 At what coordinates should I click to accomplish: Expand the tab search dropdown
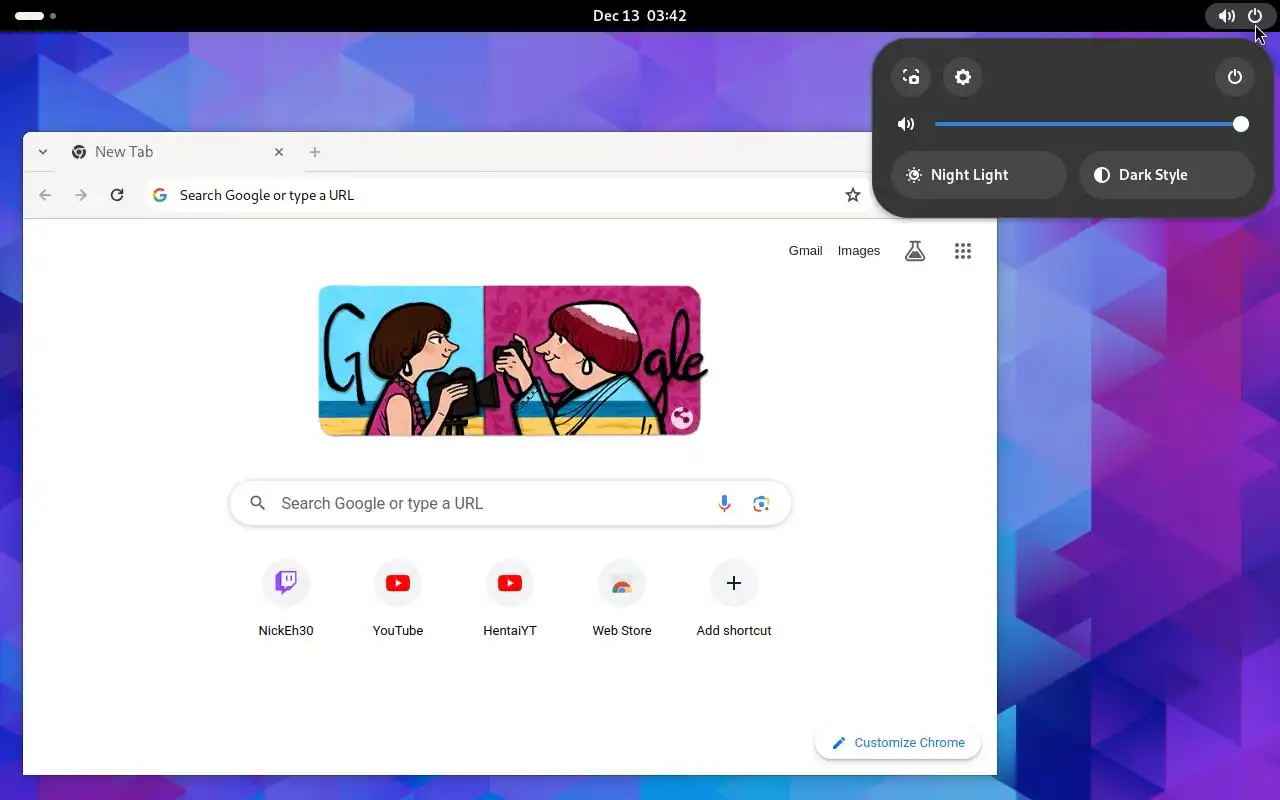[43, 152]
